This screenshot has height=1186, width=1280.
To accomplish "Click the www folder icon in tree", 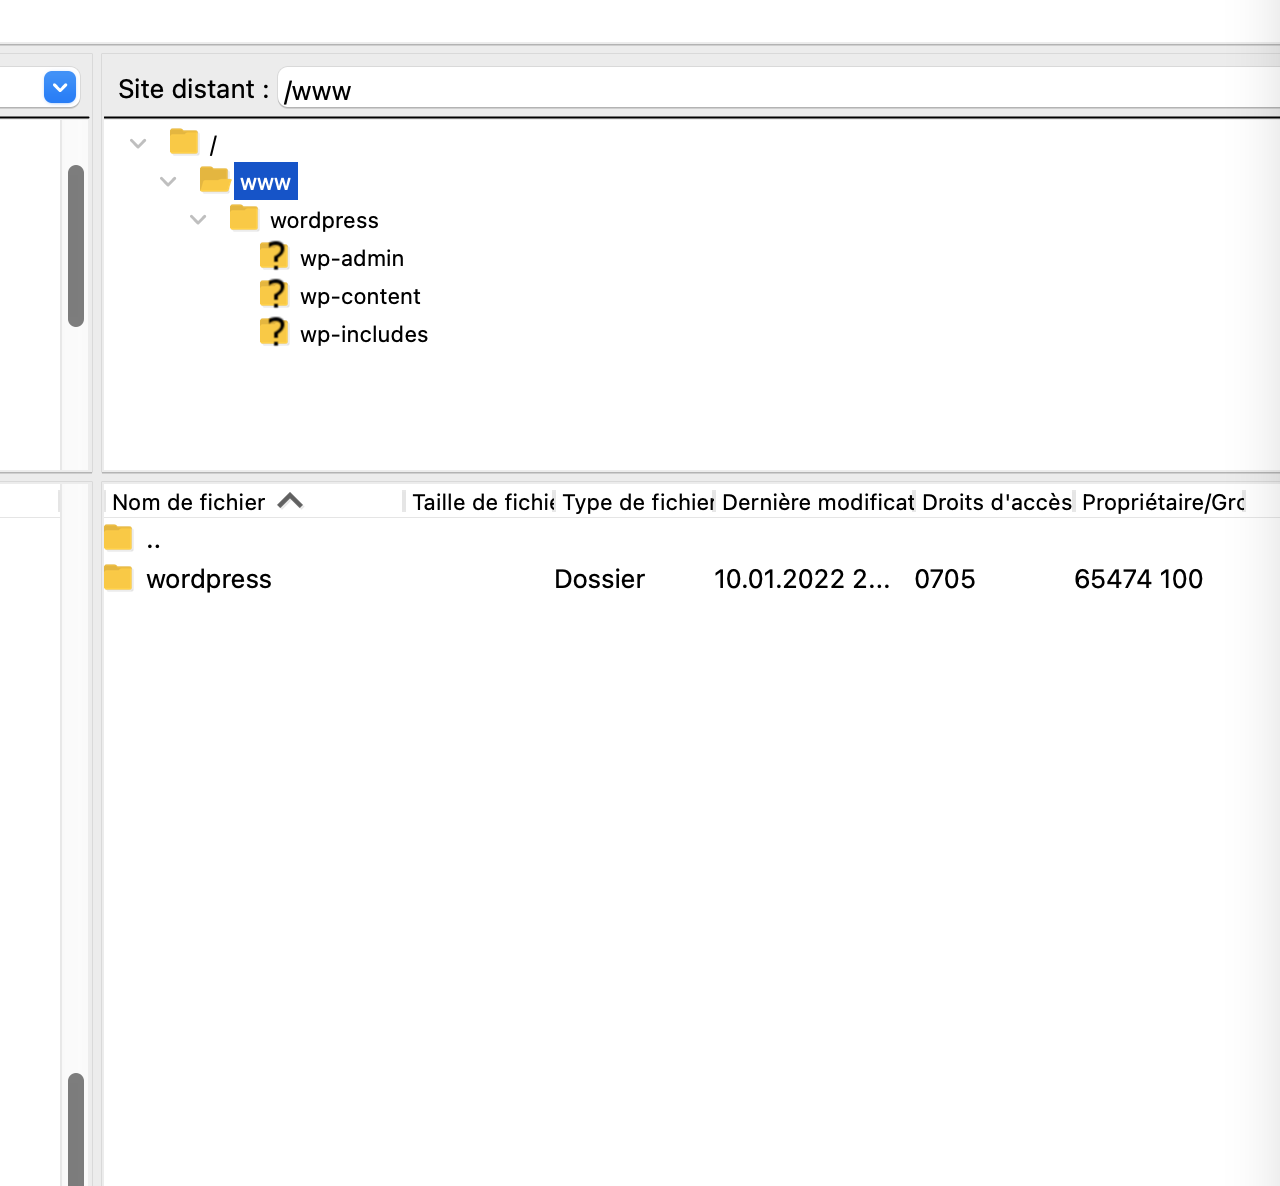I will 214,180.
